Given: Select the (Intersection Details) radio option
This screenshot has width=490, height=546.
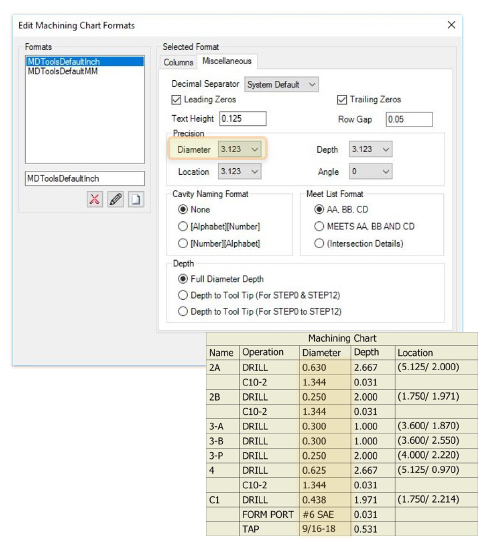Looking at the screenshot, I should pyautogui.click(x=319, y=243).
